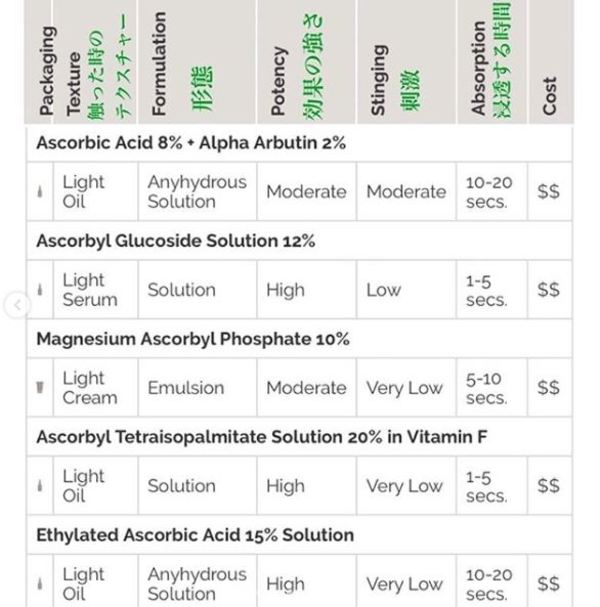Click the Ethylated Ascorbic Acid bottle icon

tap(40, 584)
